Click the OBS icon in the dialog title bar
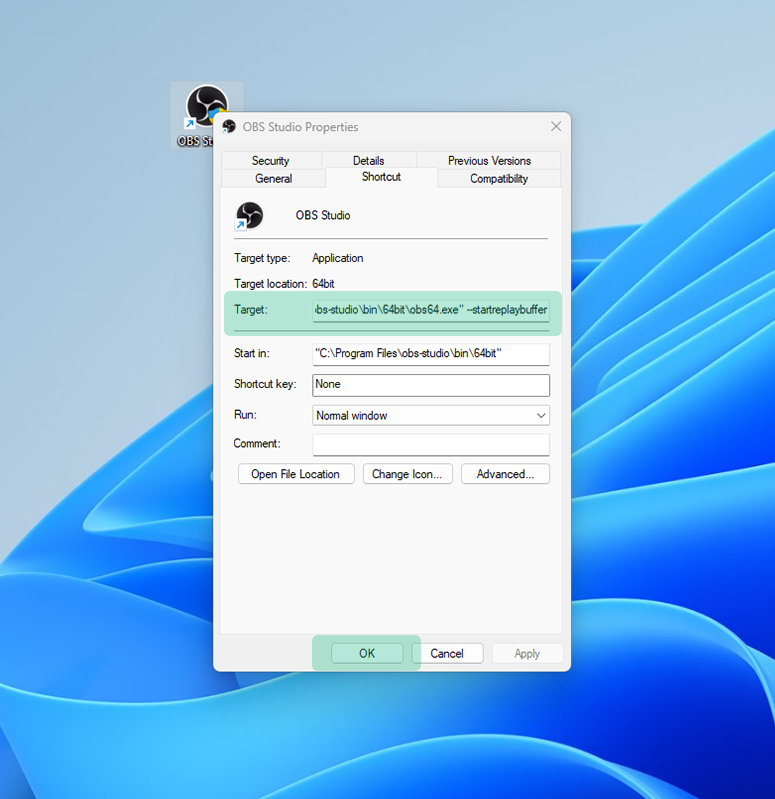Image resolution: width=775 pixels, height=799 pixels. [229, 127]
